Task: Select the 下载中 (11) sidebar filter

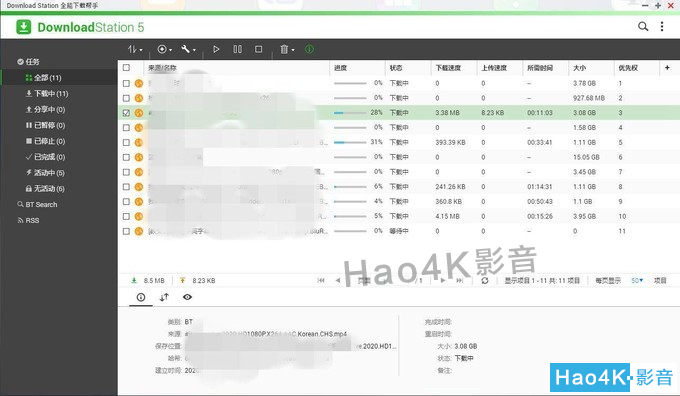Action: tap(47, 94)
